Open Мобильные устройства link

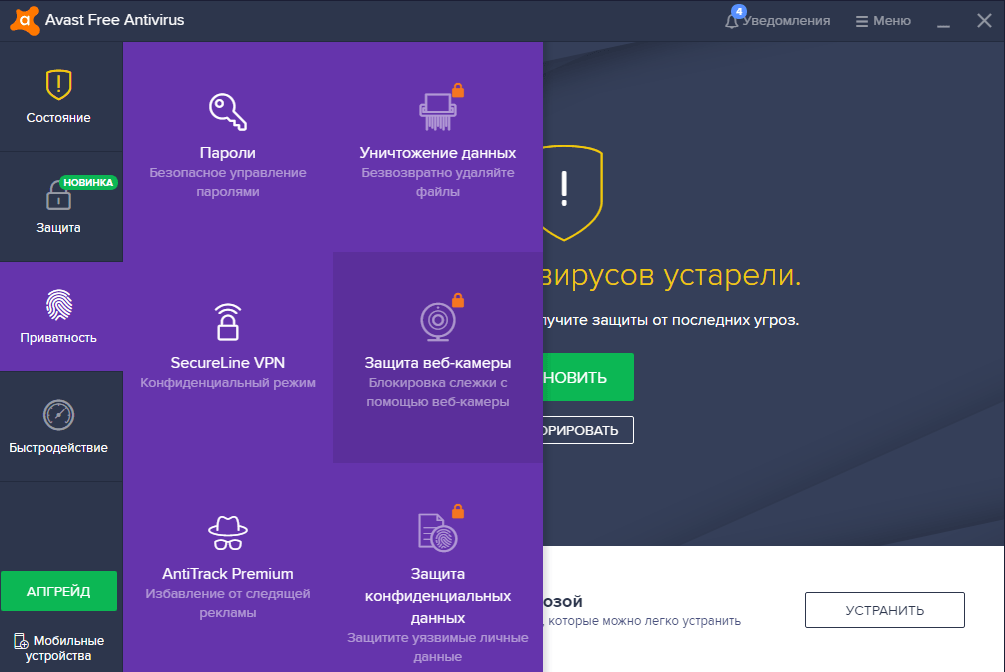click(x=58, y=648)
